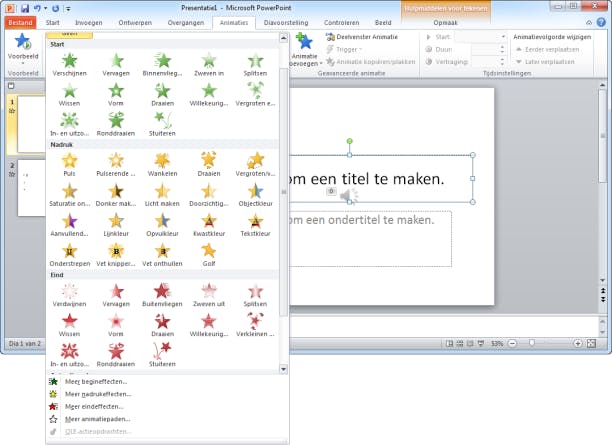Apply the Zweven in entrance effect

coord(209,65)
